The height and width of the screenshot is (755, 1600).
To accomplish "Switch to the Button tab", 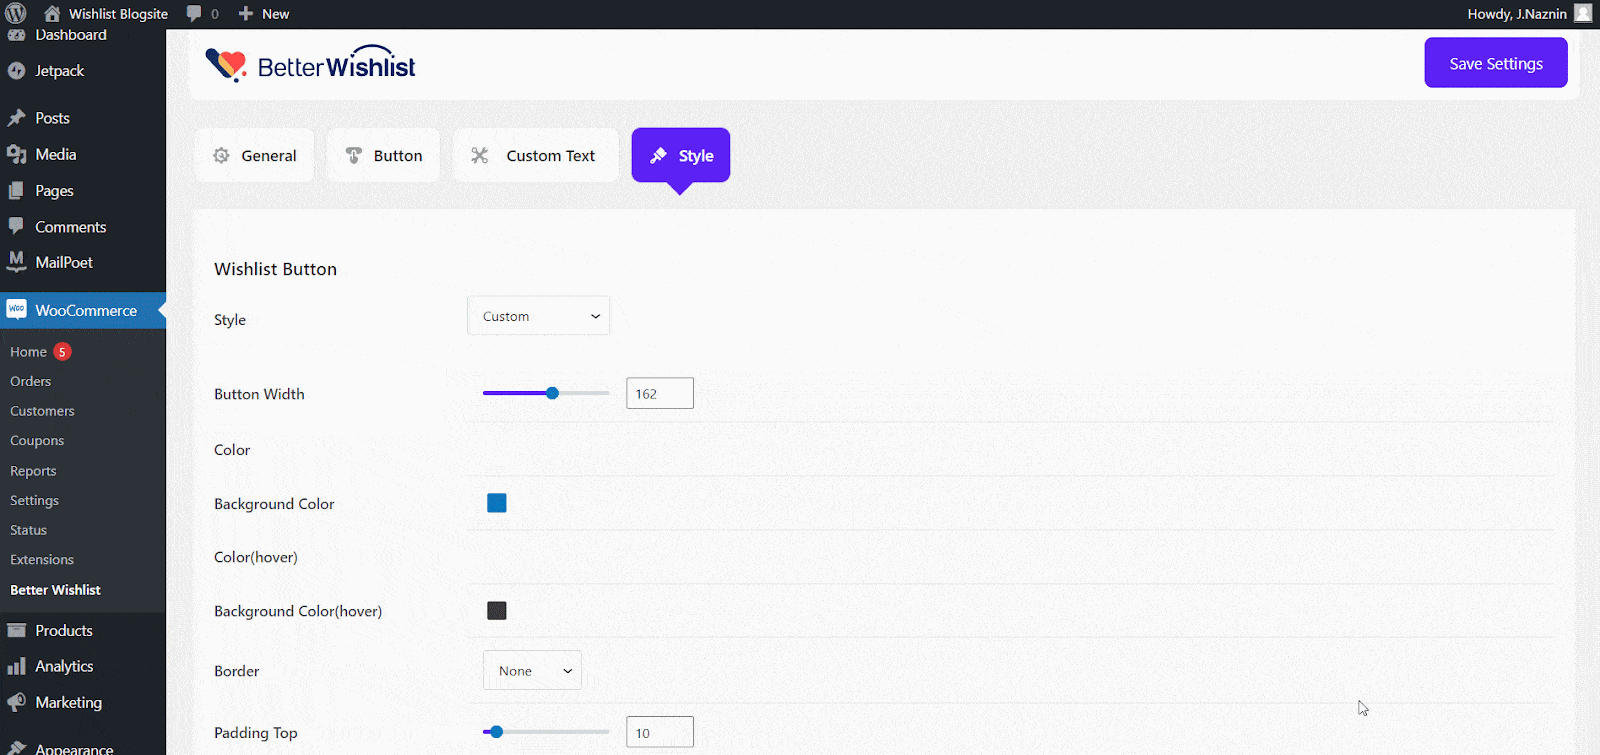I will (384, 155).
